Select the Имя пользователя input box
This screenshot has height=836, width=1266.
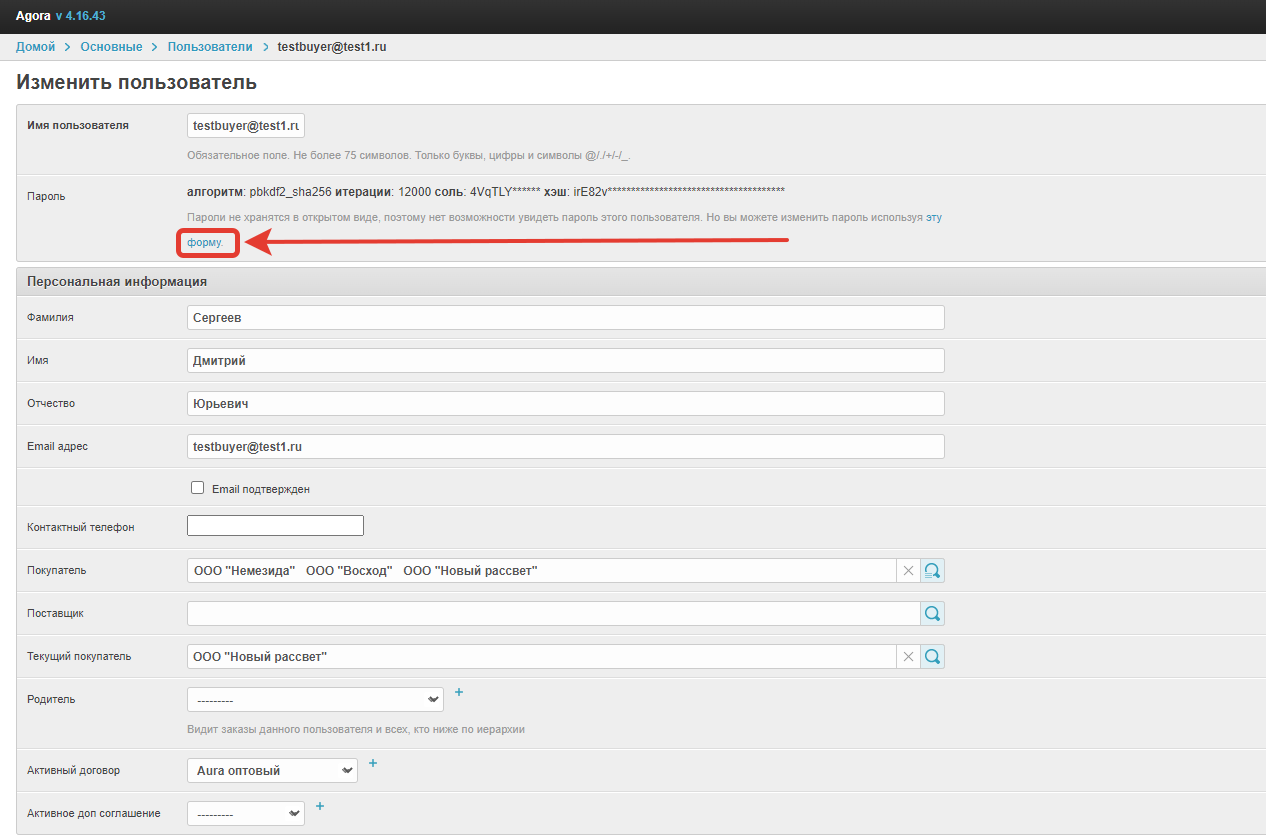point(246,126)
